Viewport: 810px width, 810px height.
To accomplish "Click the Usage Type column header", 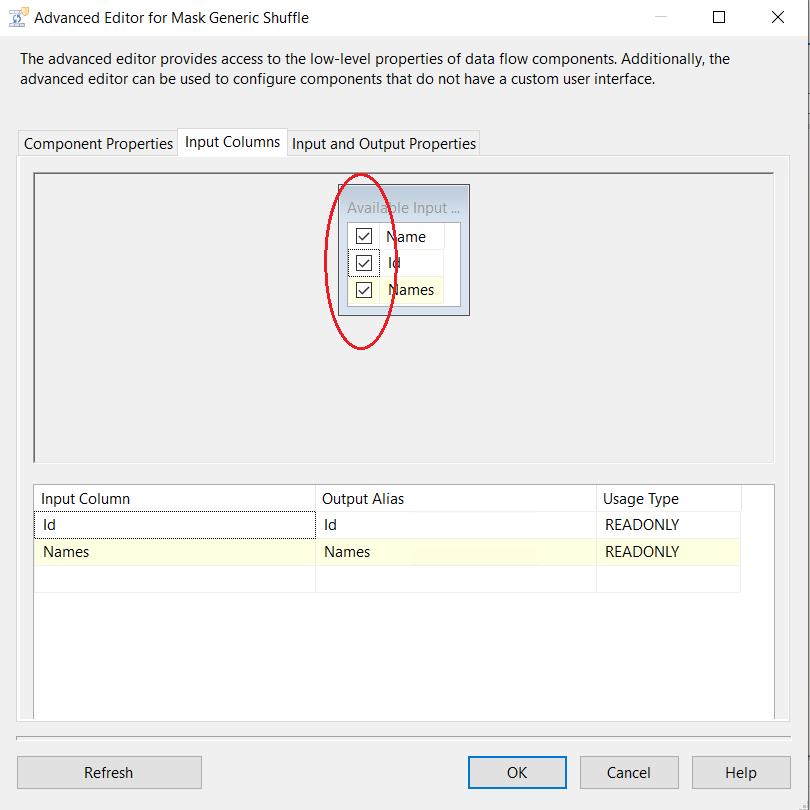I will pos(667,499).
